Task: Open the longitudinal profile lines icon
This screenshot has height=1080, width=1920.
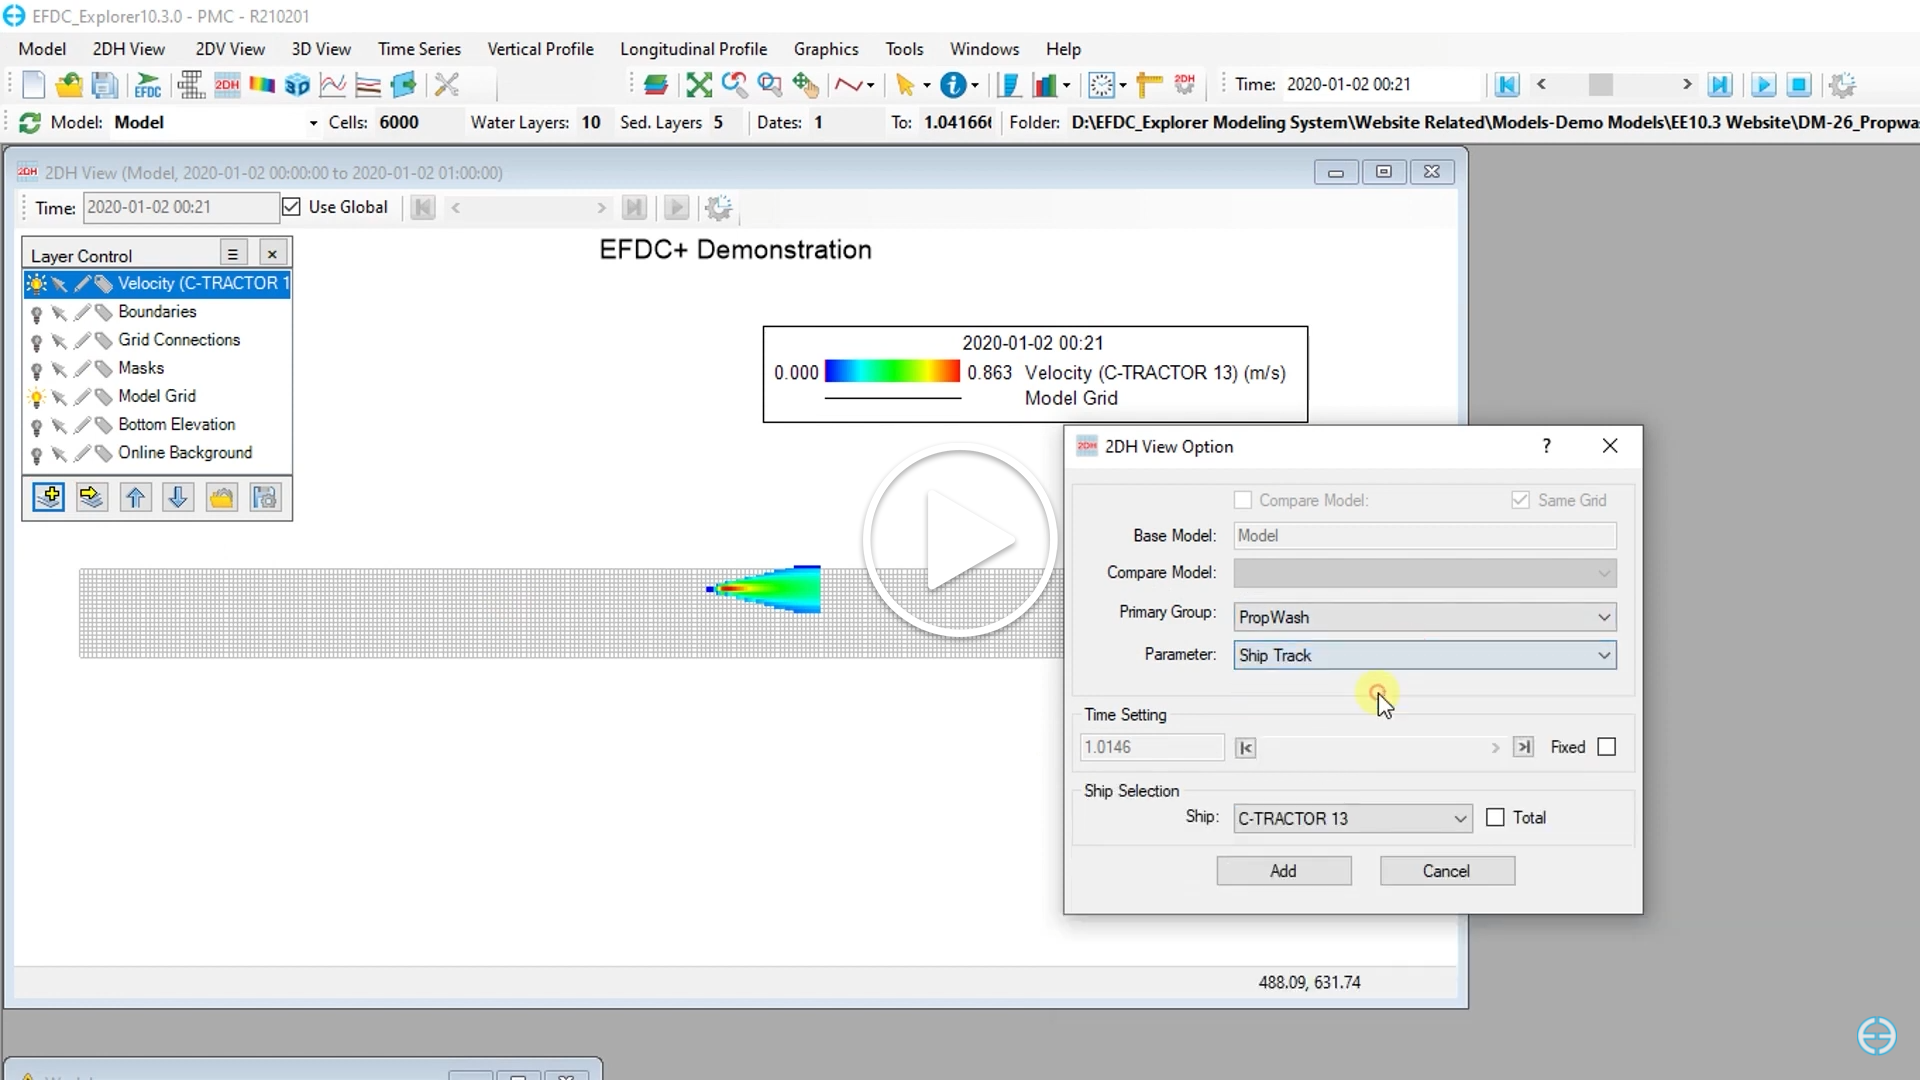Action: pos(368,85)
